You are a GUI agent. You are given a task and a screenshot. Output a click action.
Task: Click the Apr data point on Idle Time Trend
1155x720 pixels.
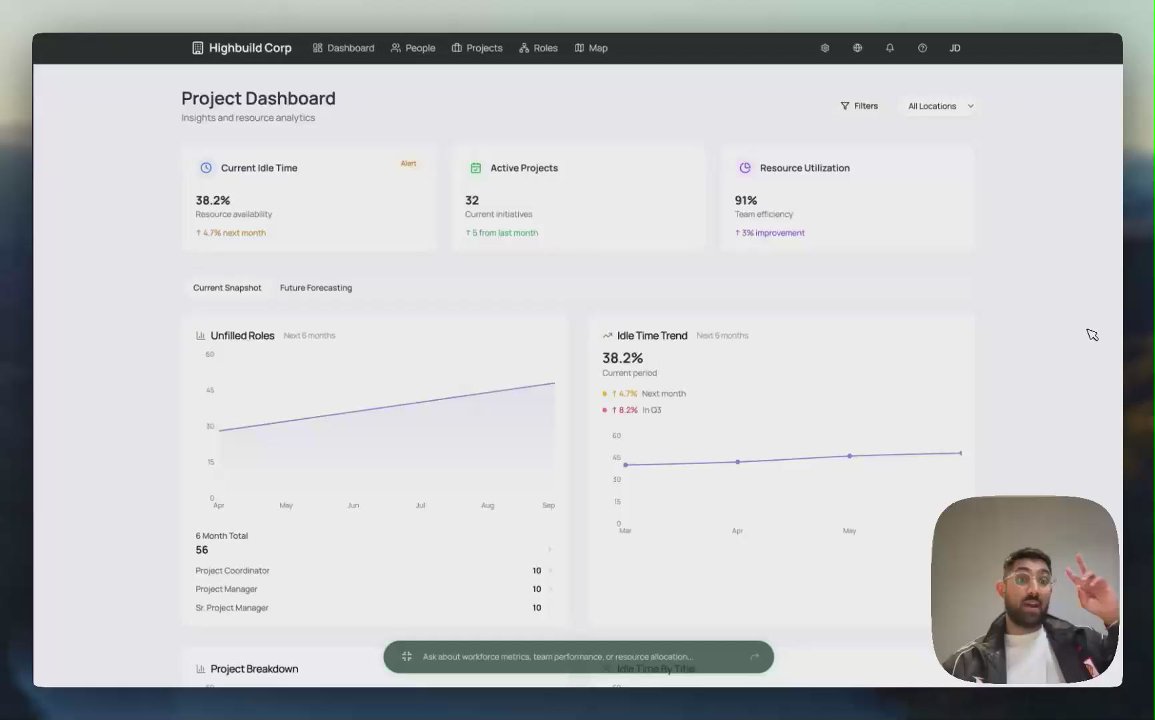[737, 462]
